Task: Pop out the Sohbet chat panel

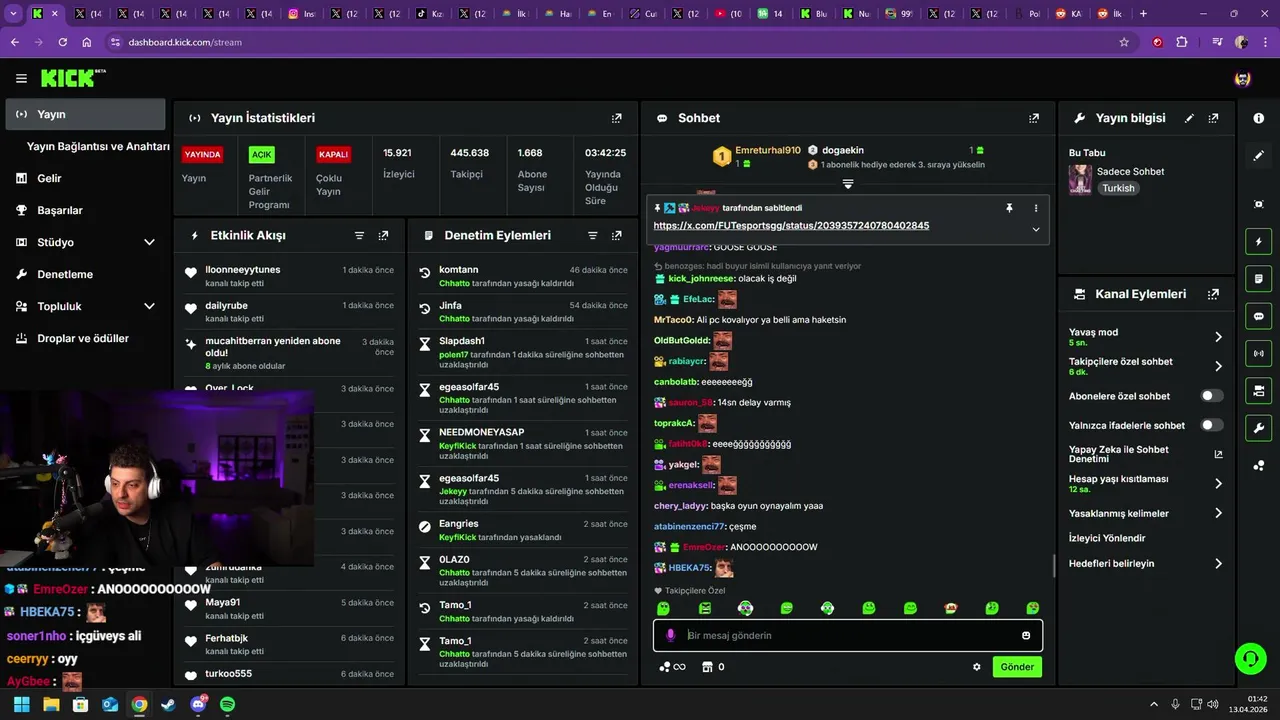Action: [x=1034, y=118]
